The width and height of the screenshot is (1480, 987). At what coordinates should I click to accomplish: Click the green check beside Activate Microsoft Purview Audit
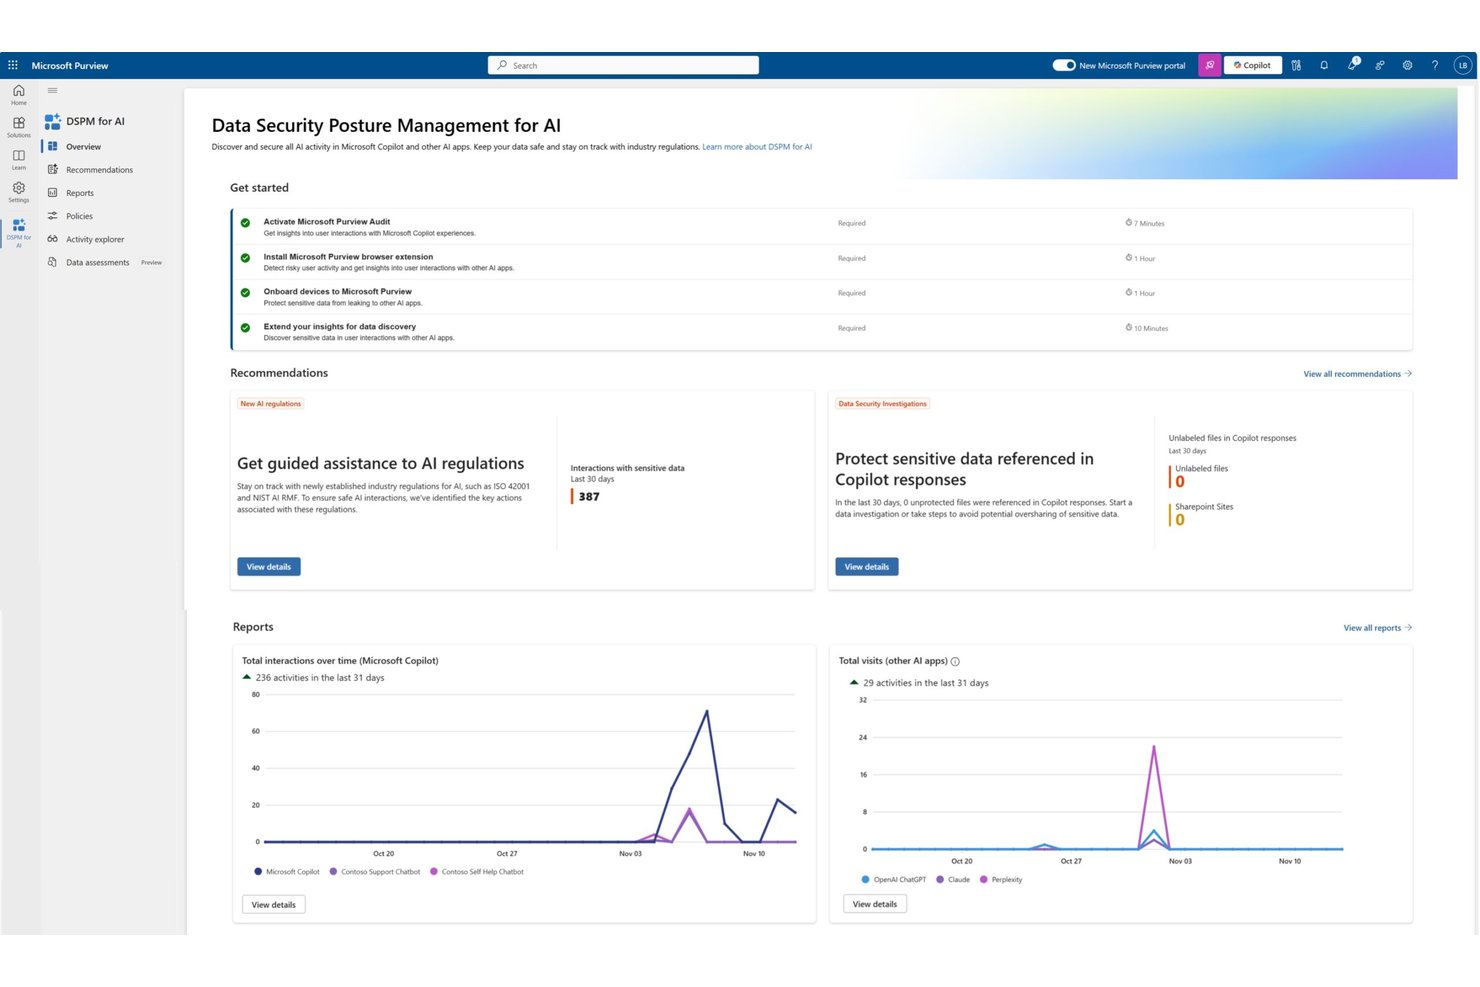[x=245, y=223]
